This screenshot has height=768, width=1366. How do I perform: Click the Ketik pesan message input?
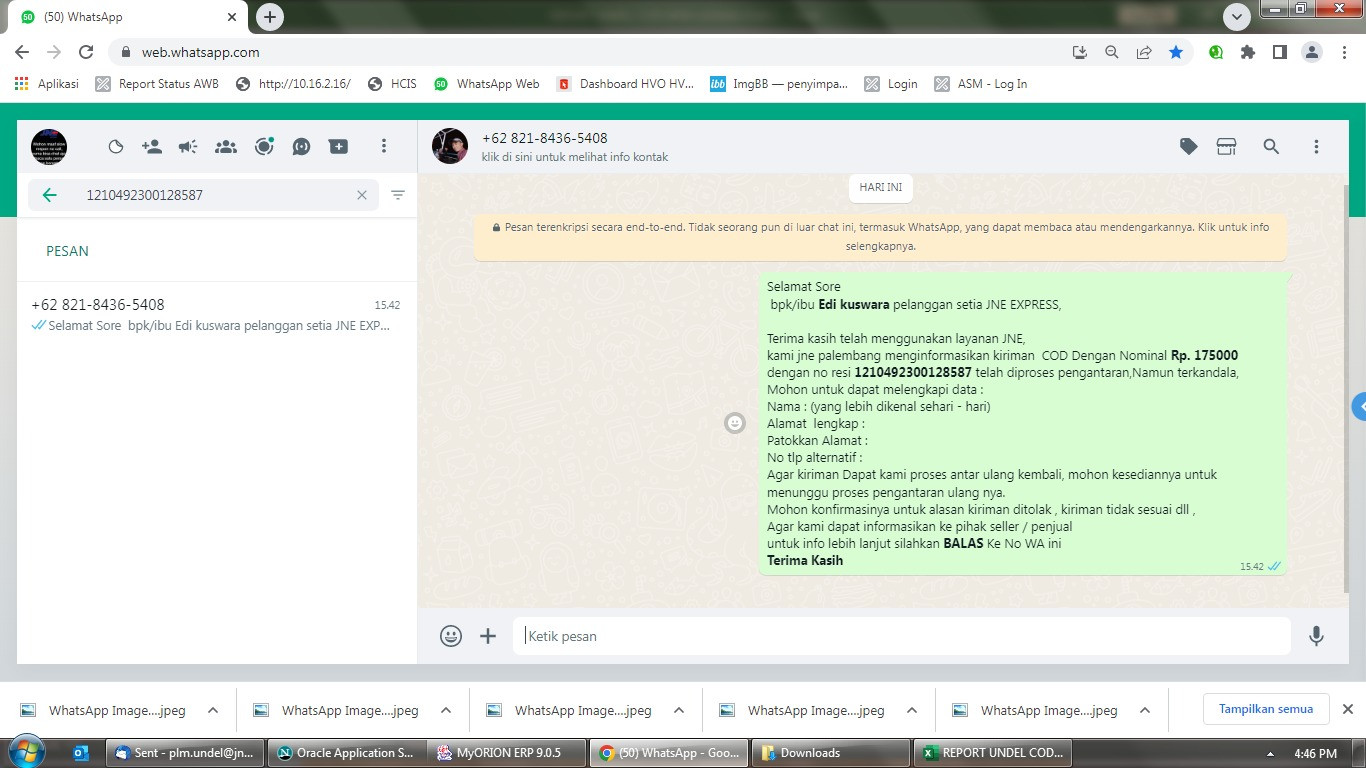point(902,636)
